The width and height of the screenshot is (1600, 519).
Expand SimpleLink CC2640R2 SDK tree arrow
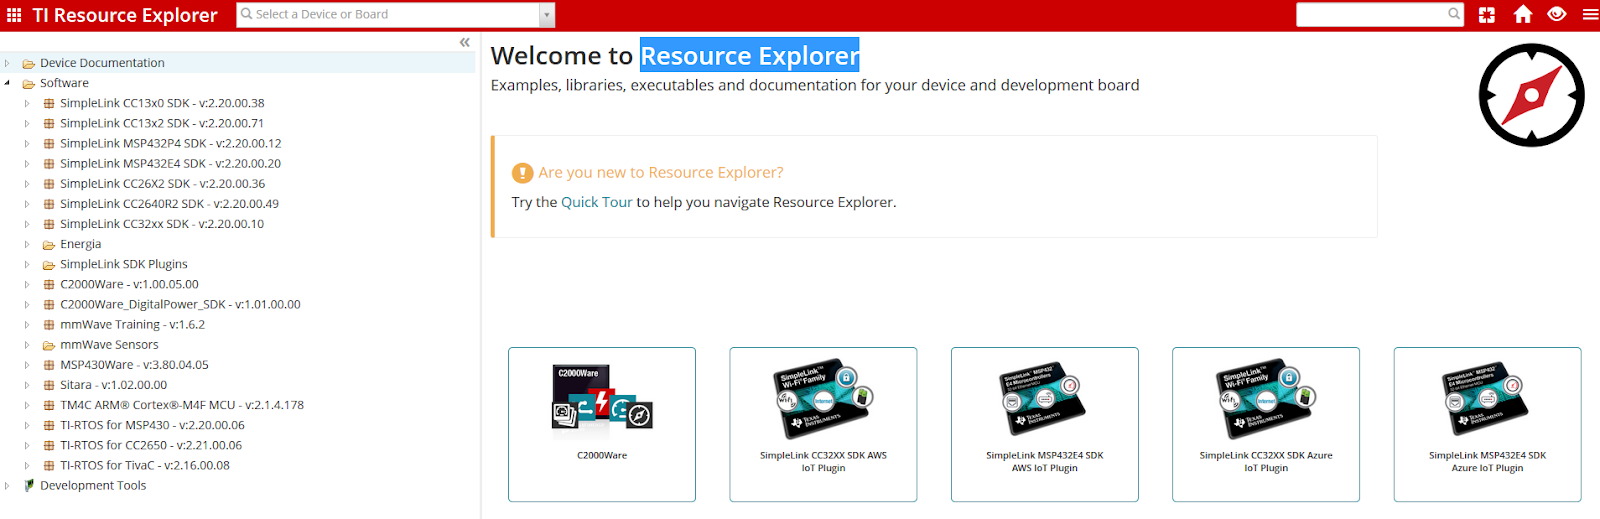coord(27,204)
